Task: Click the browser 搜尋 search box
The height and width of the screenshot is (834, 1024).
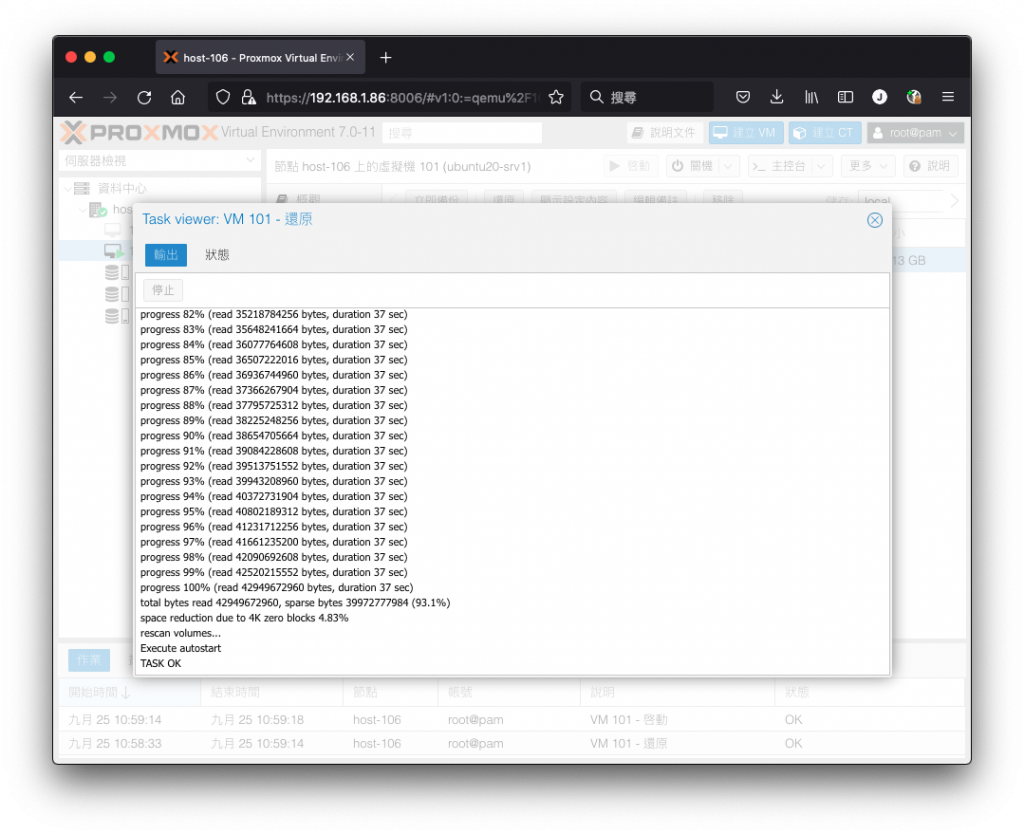Action: point(647,97)
